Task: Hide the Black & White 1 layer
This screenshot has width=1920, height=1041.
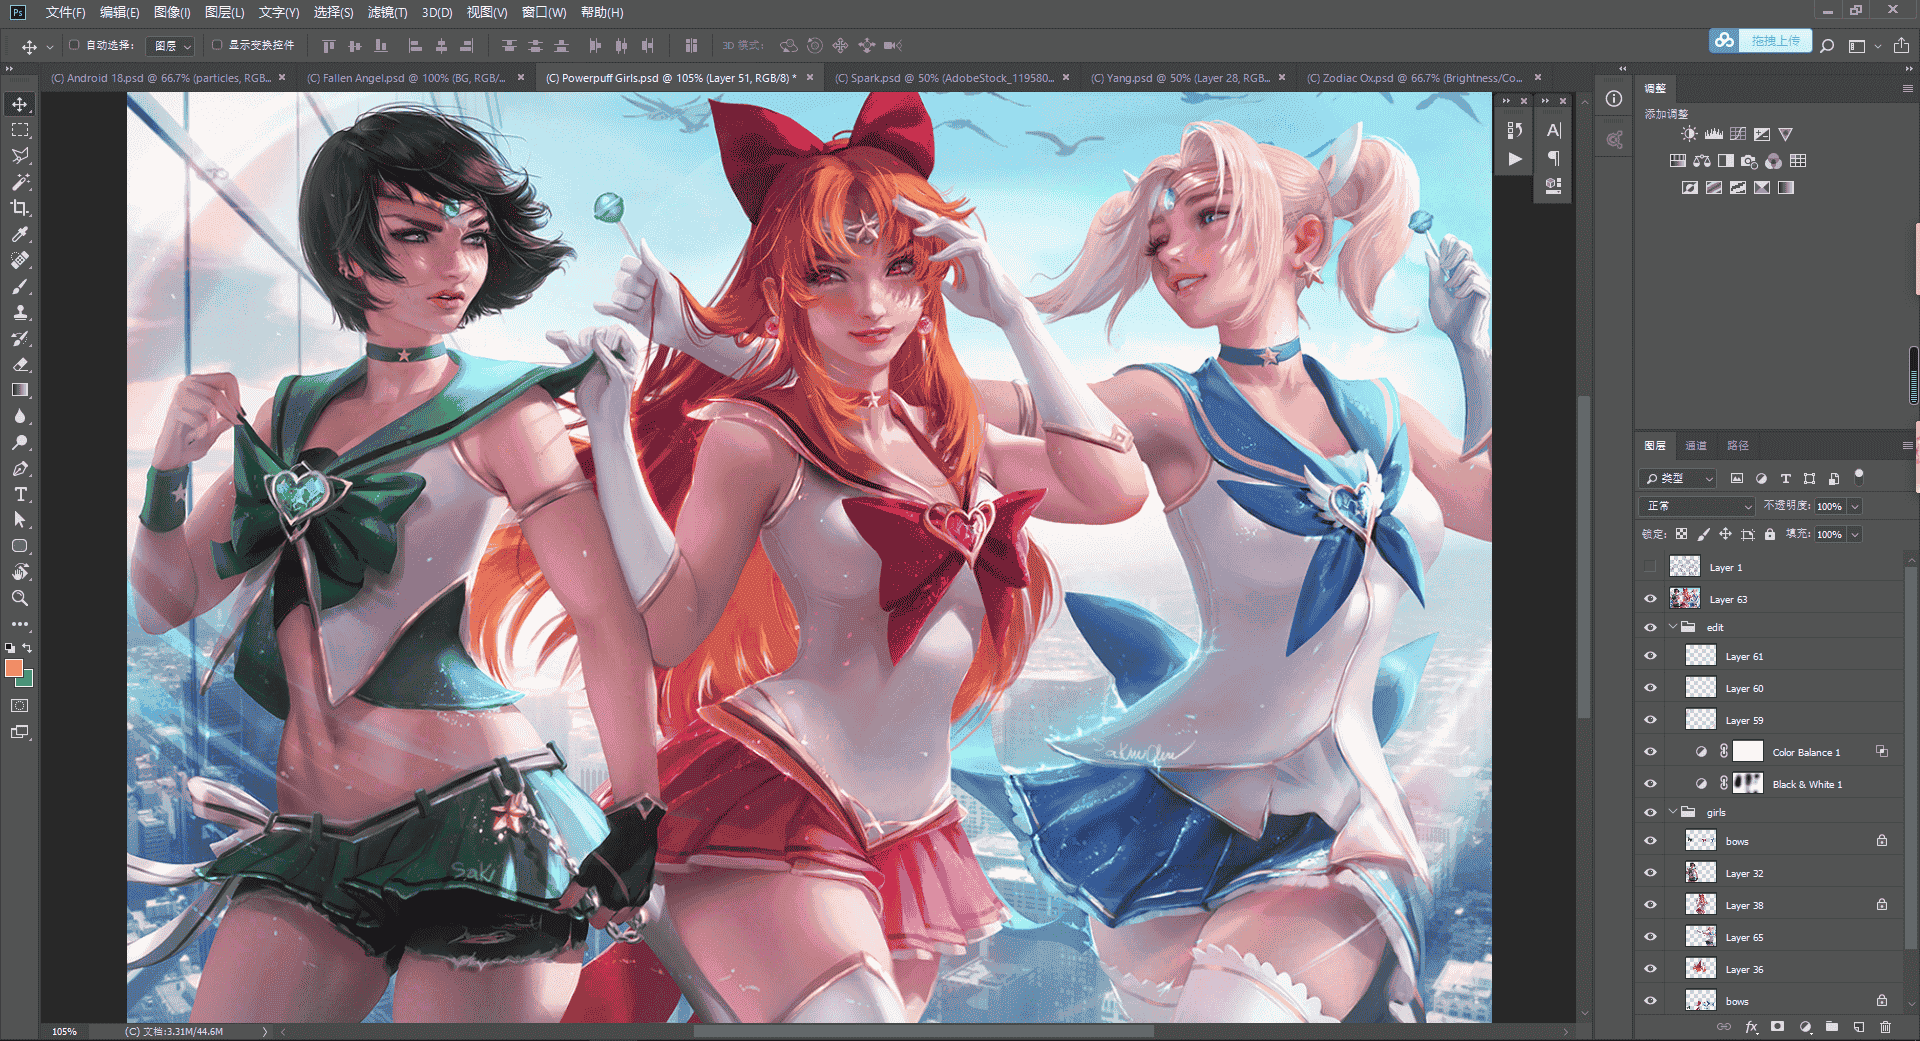Action: tap(1650, 784)
